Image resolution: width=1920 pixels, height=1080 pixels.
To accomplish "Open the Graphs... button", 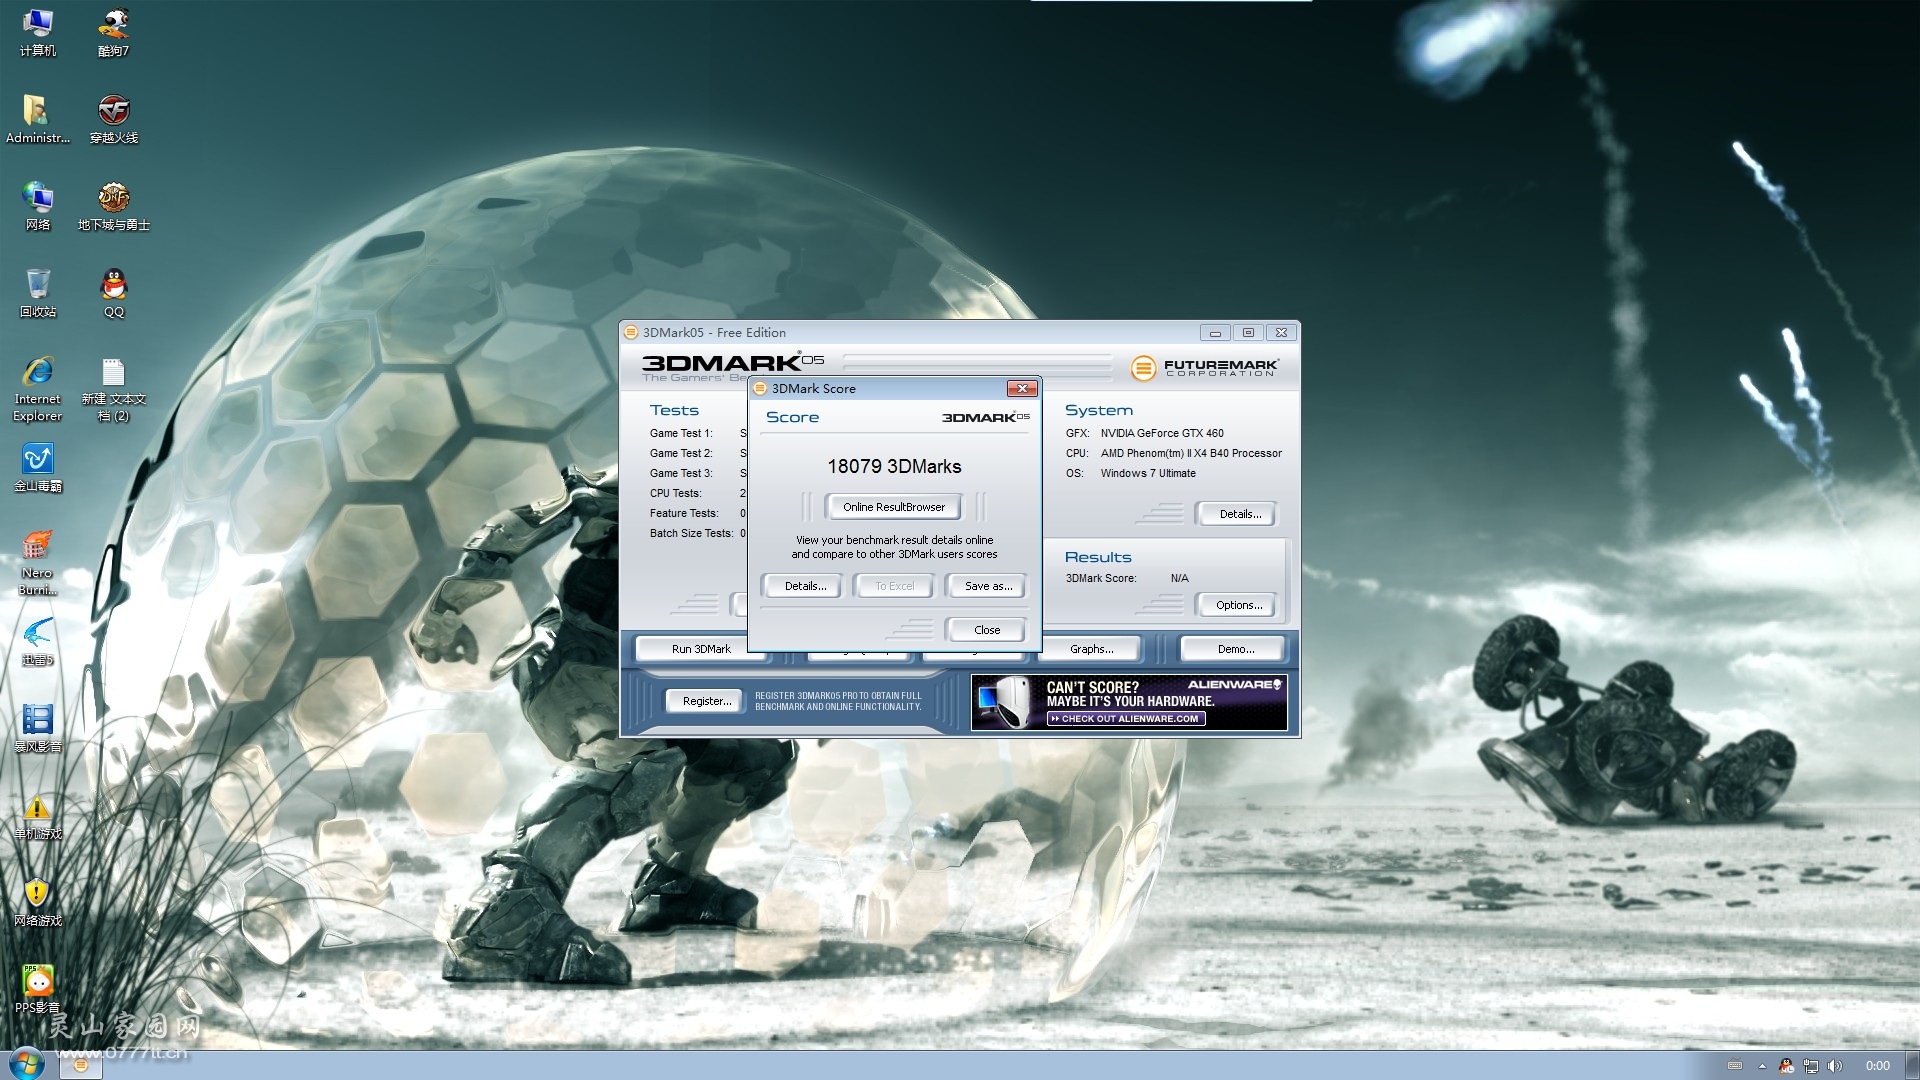I will [x=1091, y=649].
